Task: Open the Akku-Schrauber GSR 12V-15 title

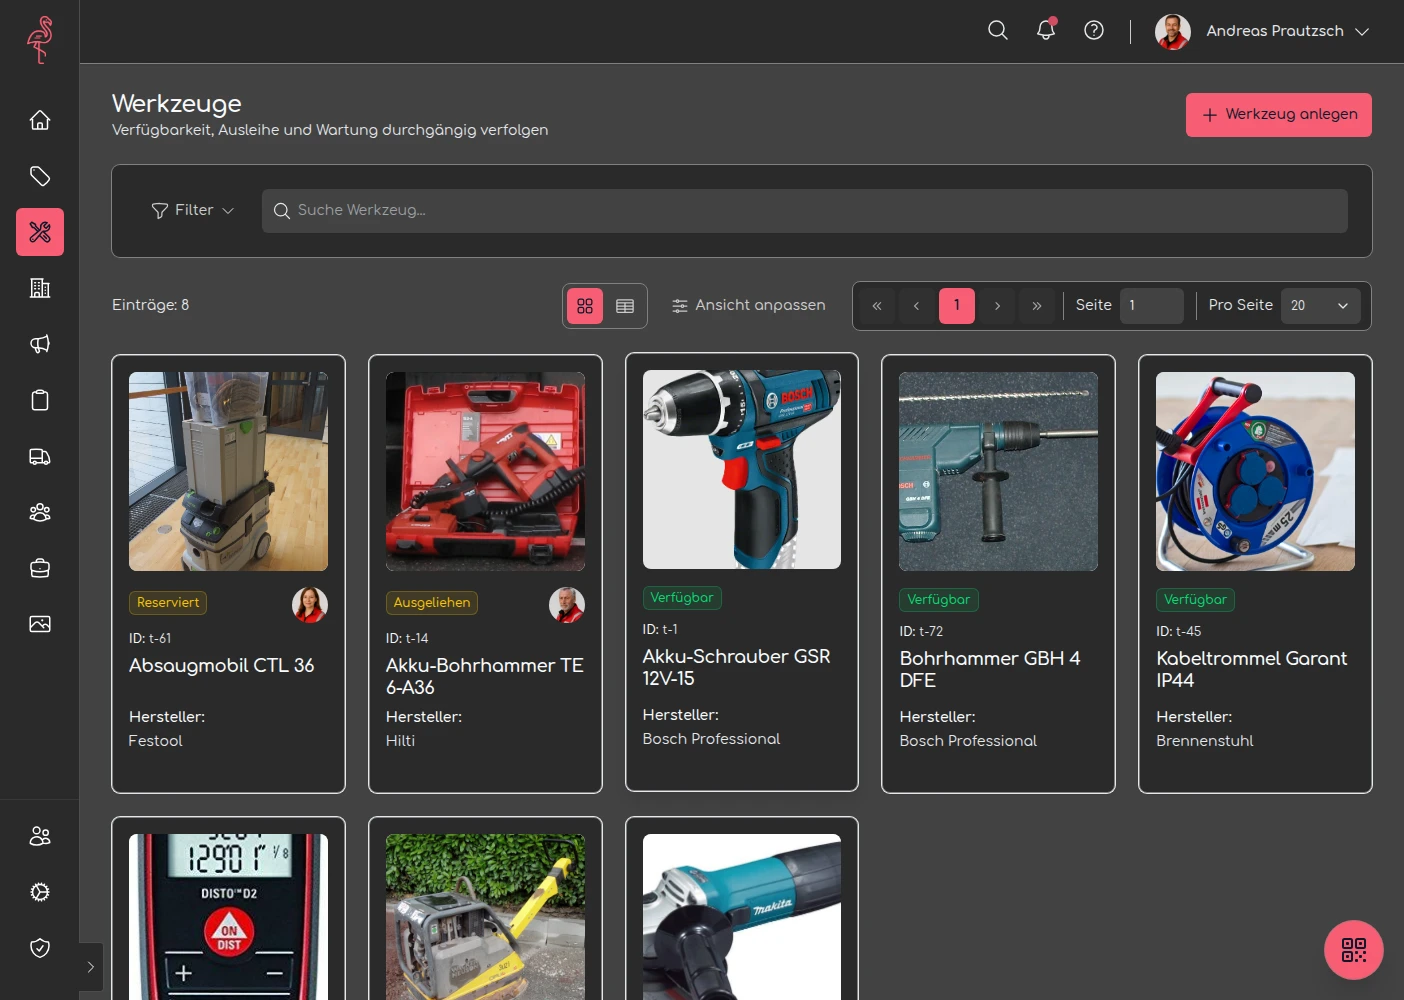Action: tap(737, 668)
